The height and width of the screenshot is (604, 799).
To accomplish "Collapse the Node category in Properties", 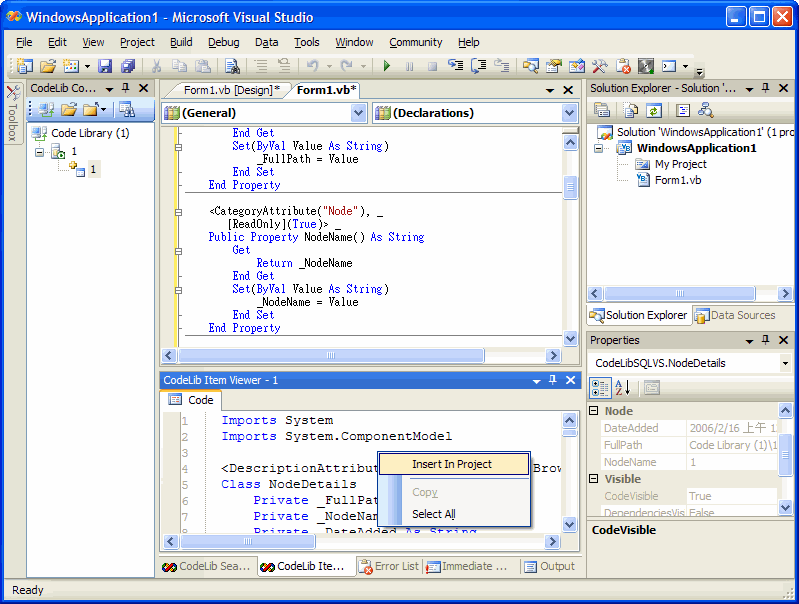I will 594,410.
